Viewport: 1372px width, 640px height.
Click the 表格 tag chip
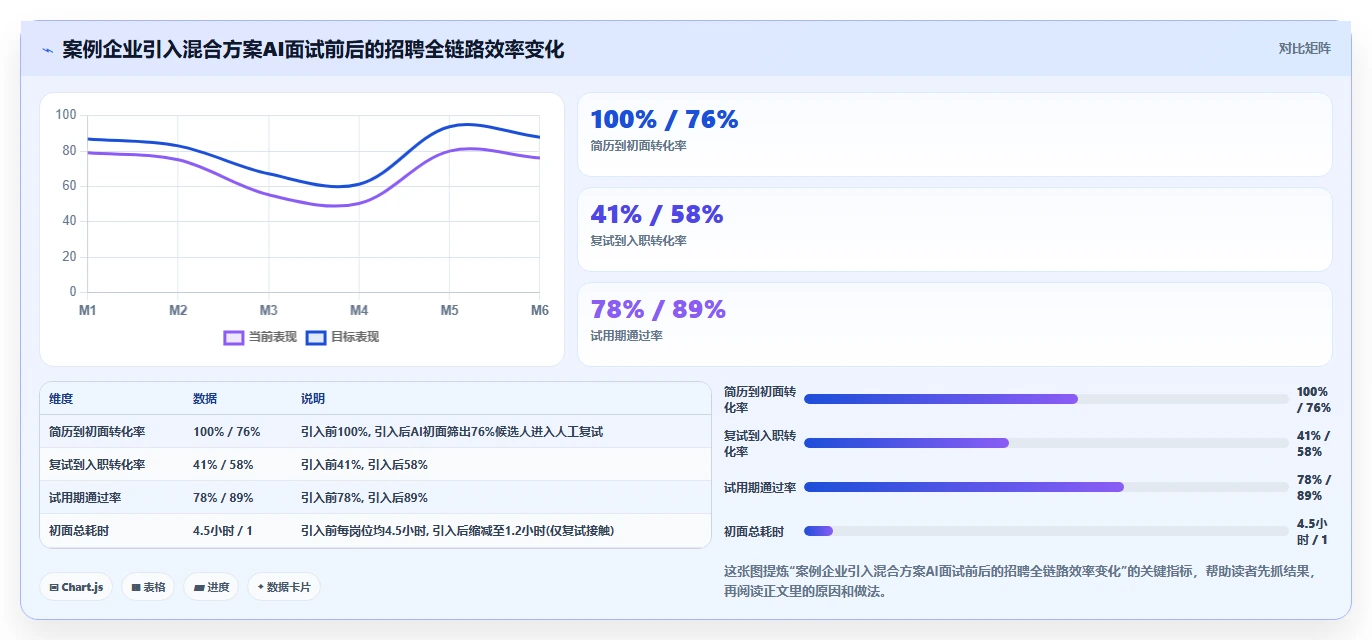coord(148,587)
